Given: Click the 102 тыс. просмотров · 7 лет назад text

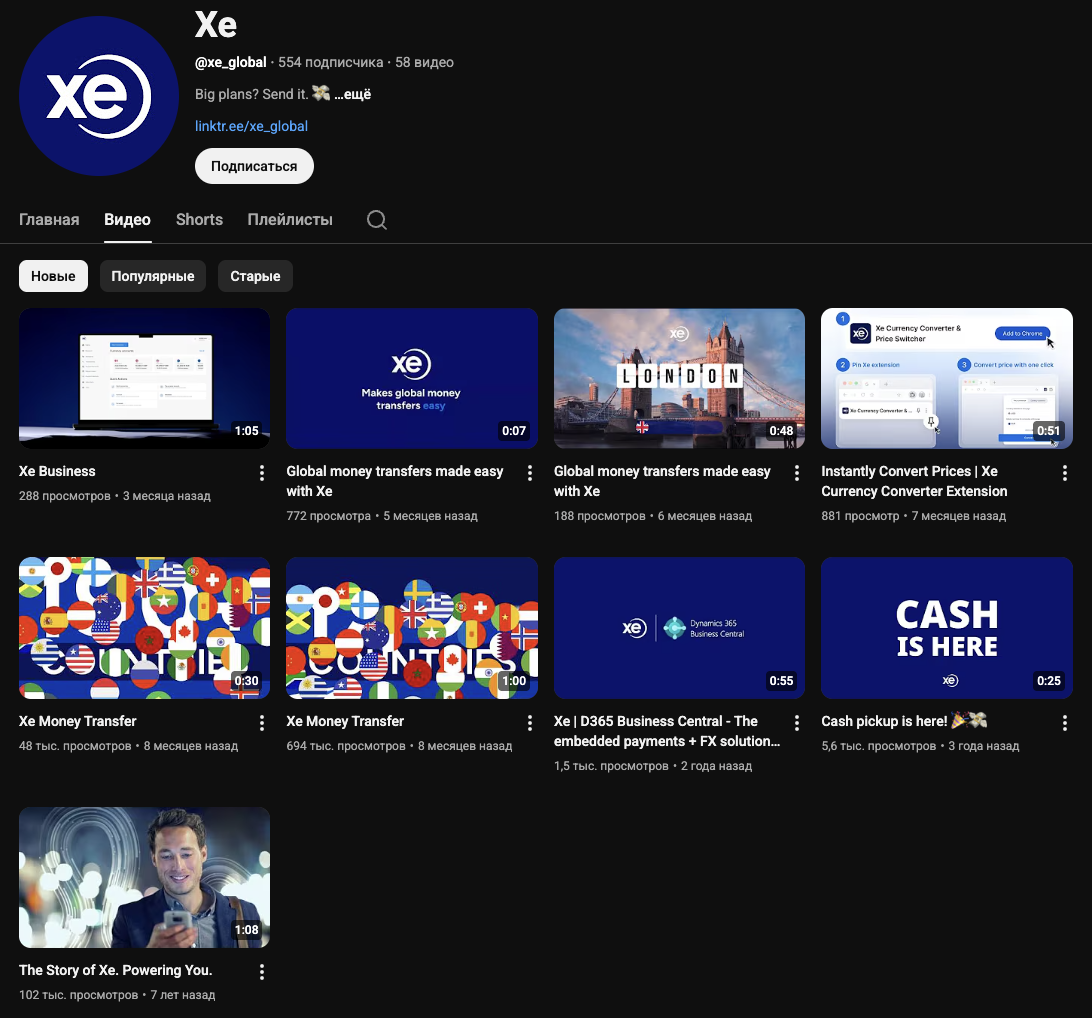Looking at the screenshot, I should click(117, 994).
